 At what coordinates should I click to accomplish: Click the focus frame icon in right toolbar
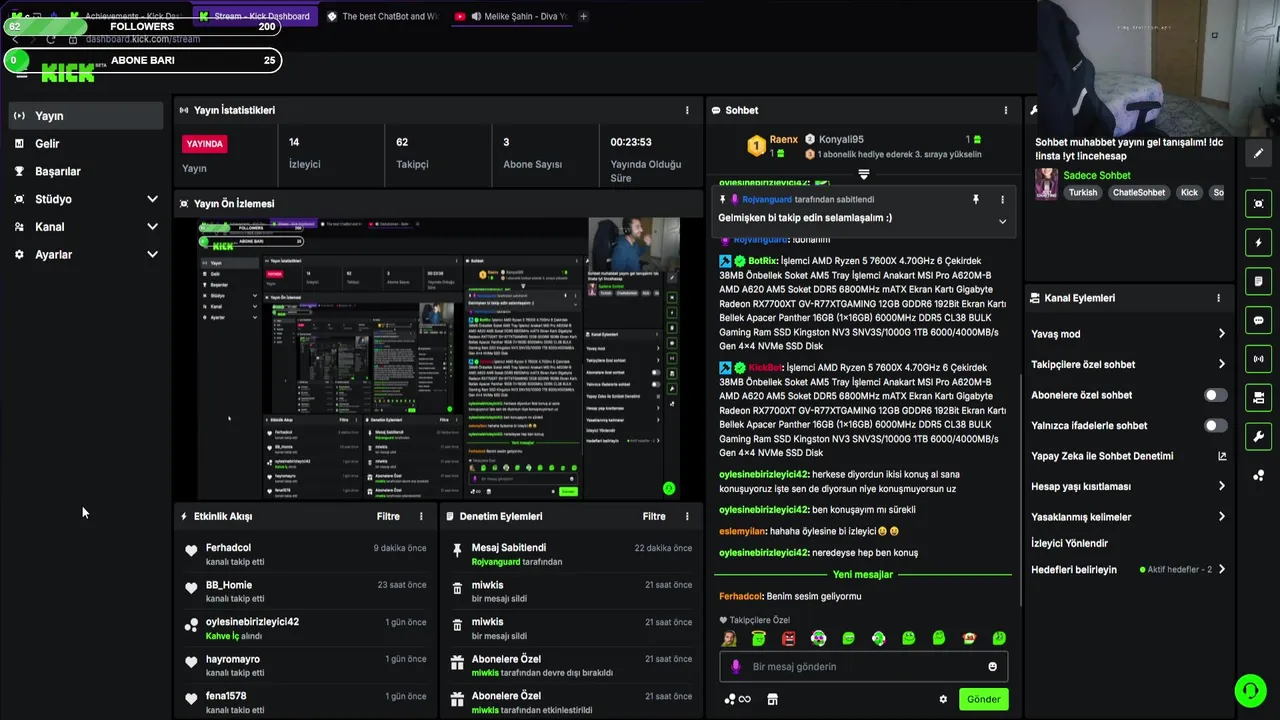(x=1259, y=204)
